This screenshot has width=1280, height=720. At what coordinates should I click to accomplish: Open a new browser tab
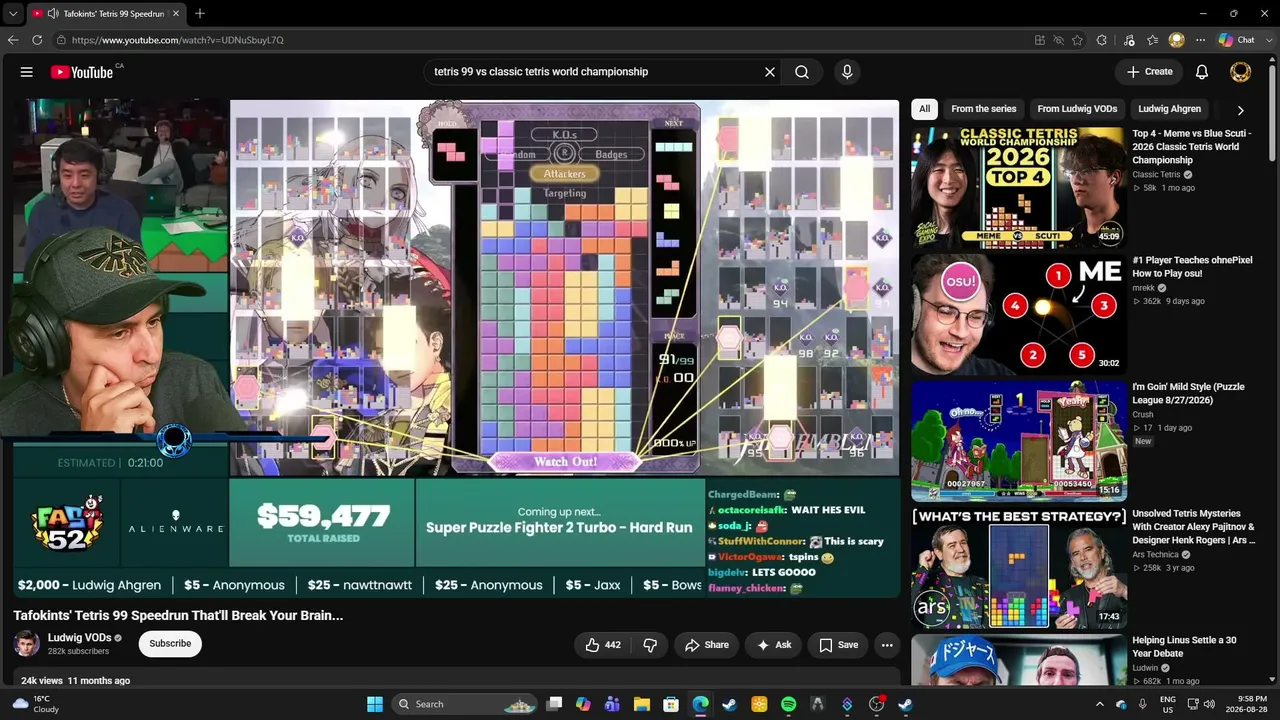click(200, 14)
